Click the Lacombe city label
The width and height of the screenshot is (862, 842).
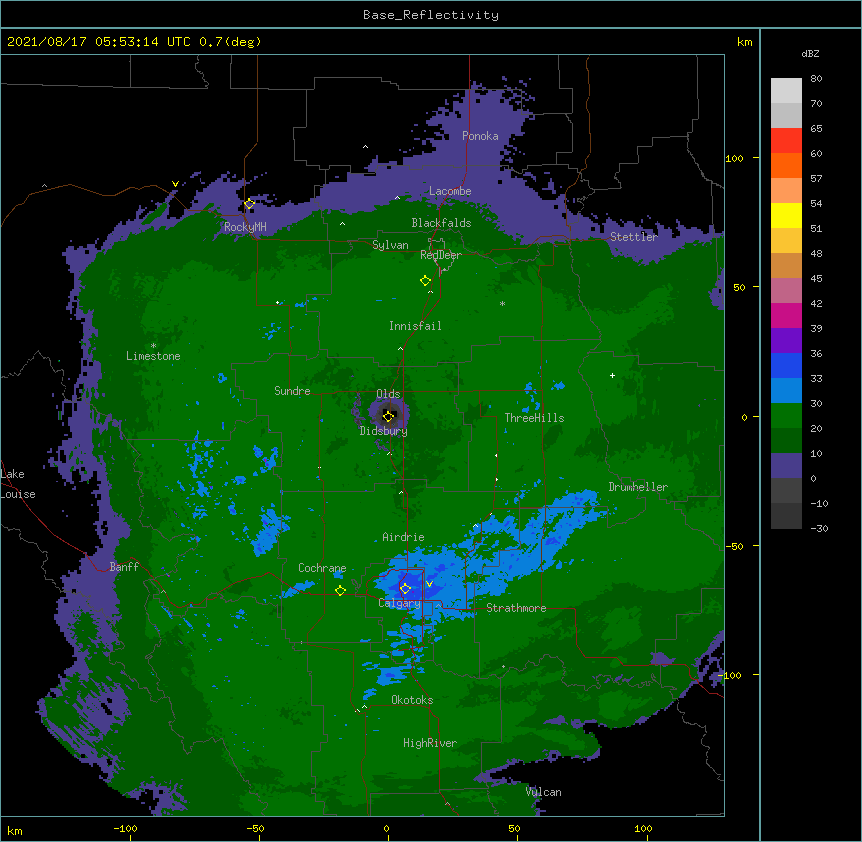450,191
